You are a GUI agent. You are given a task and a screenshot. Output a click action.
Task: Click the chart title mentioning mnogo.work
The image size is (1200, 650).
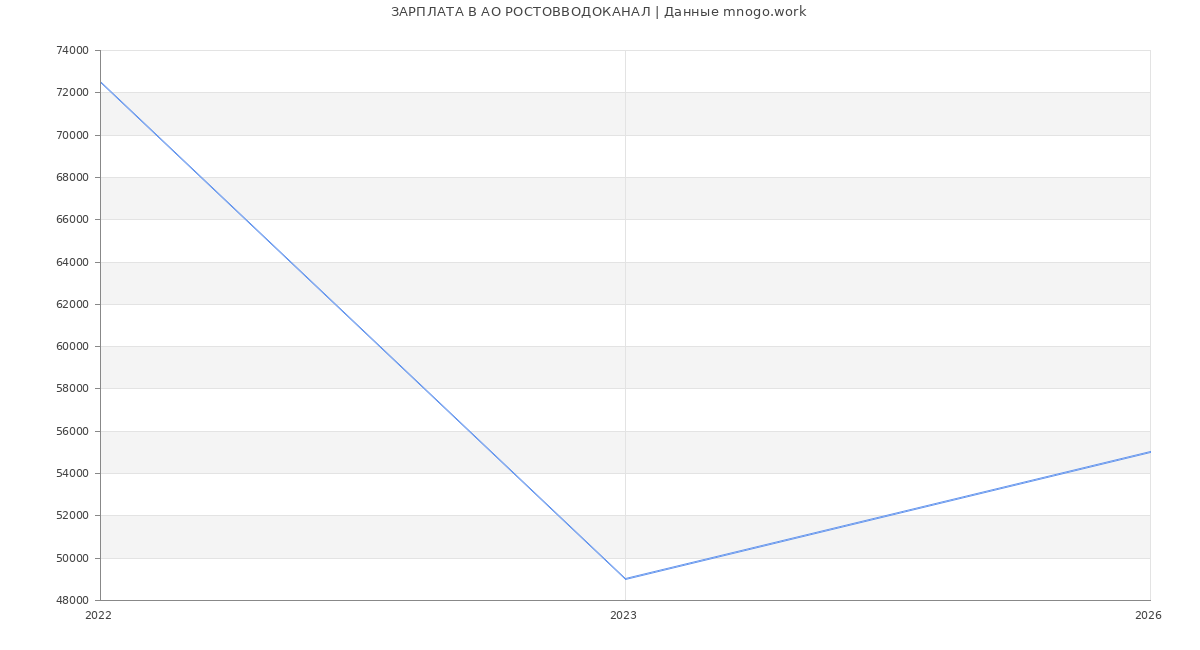[598, 12]
